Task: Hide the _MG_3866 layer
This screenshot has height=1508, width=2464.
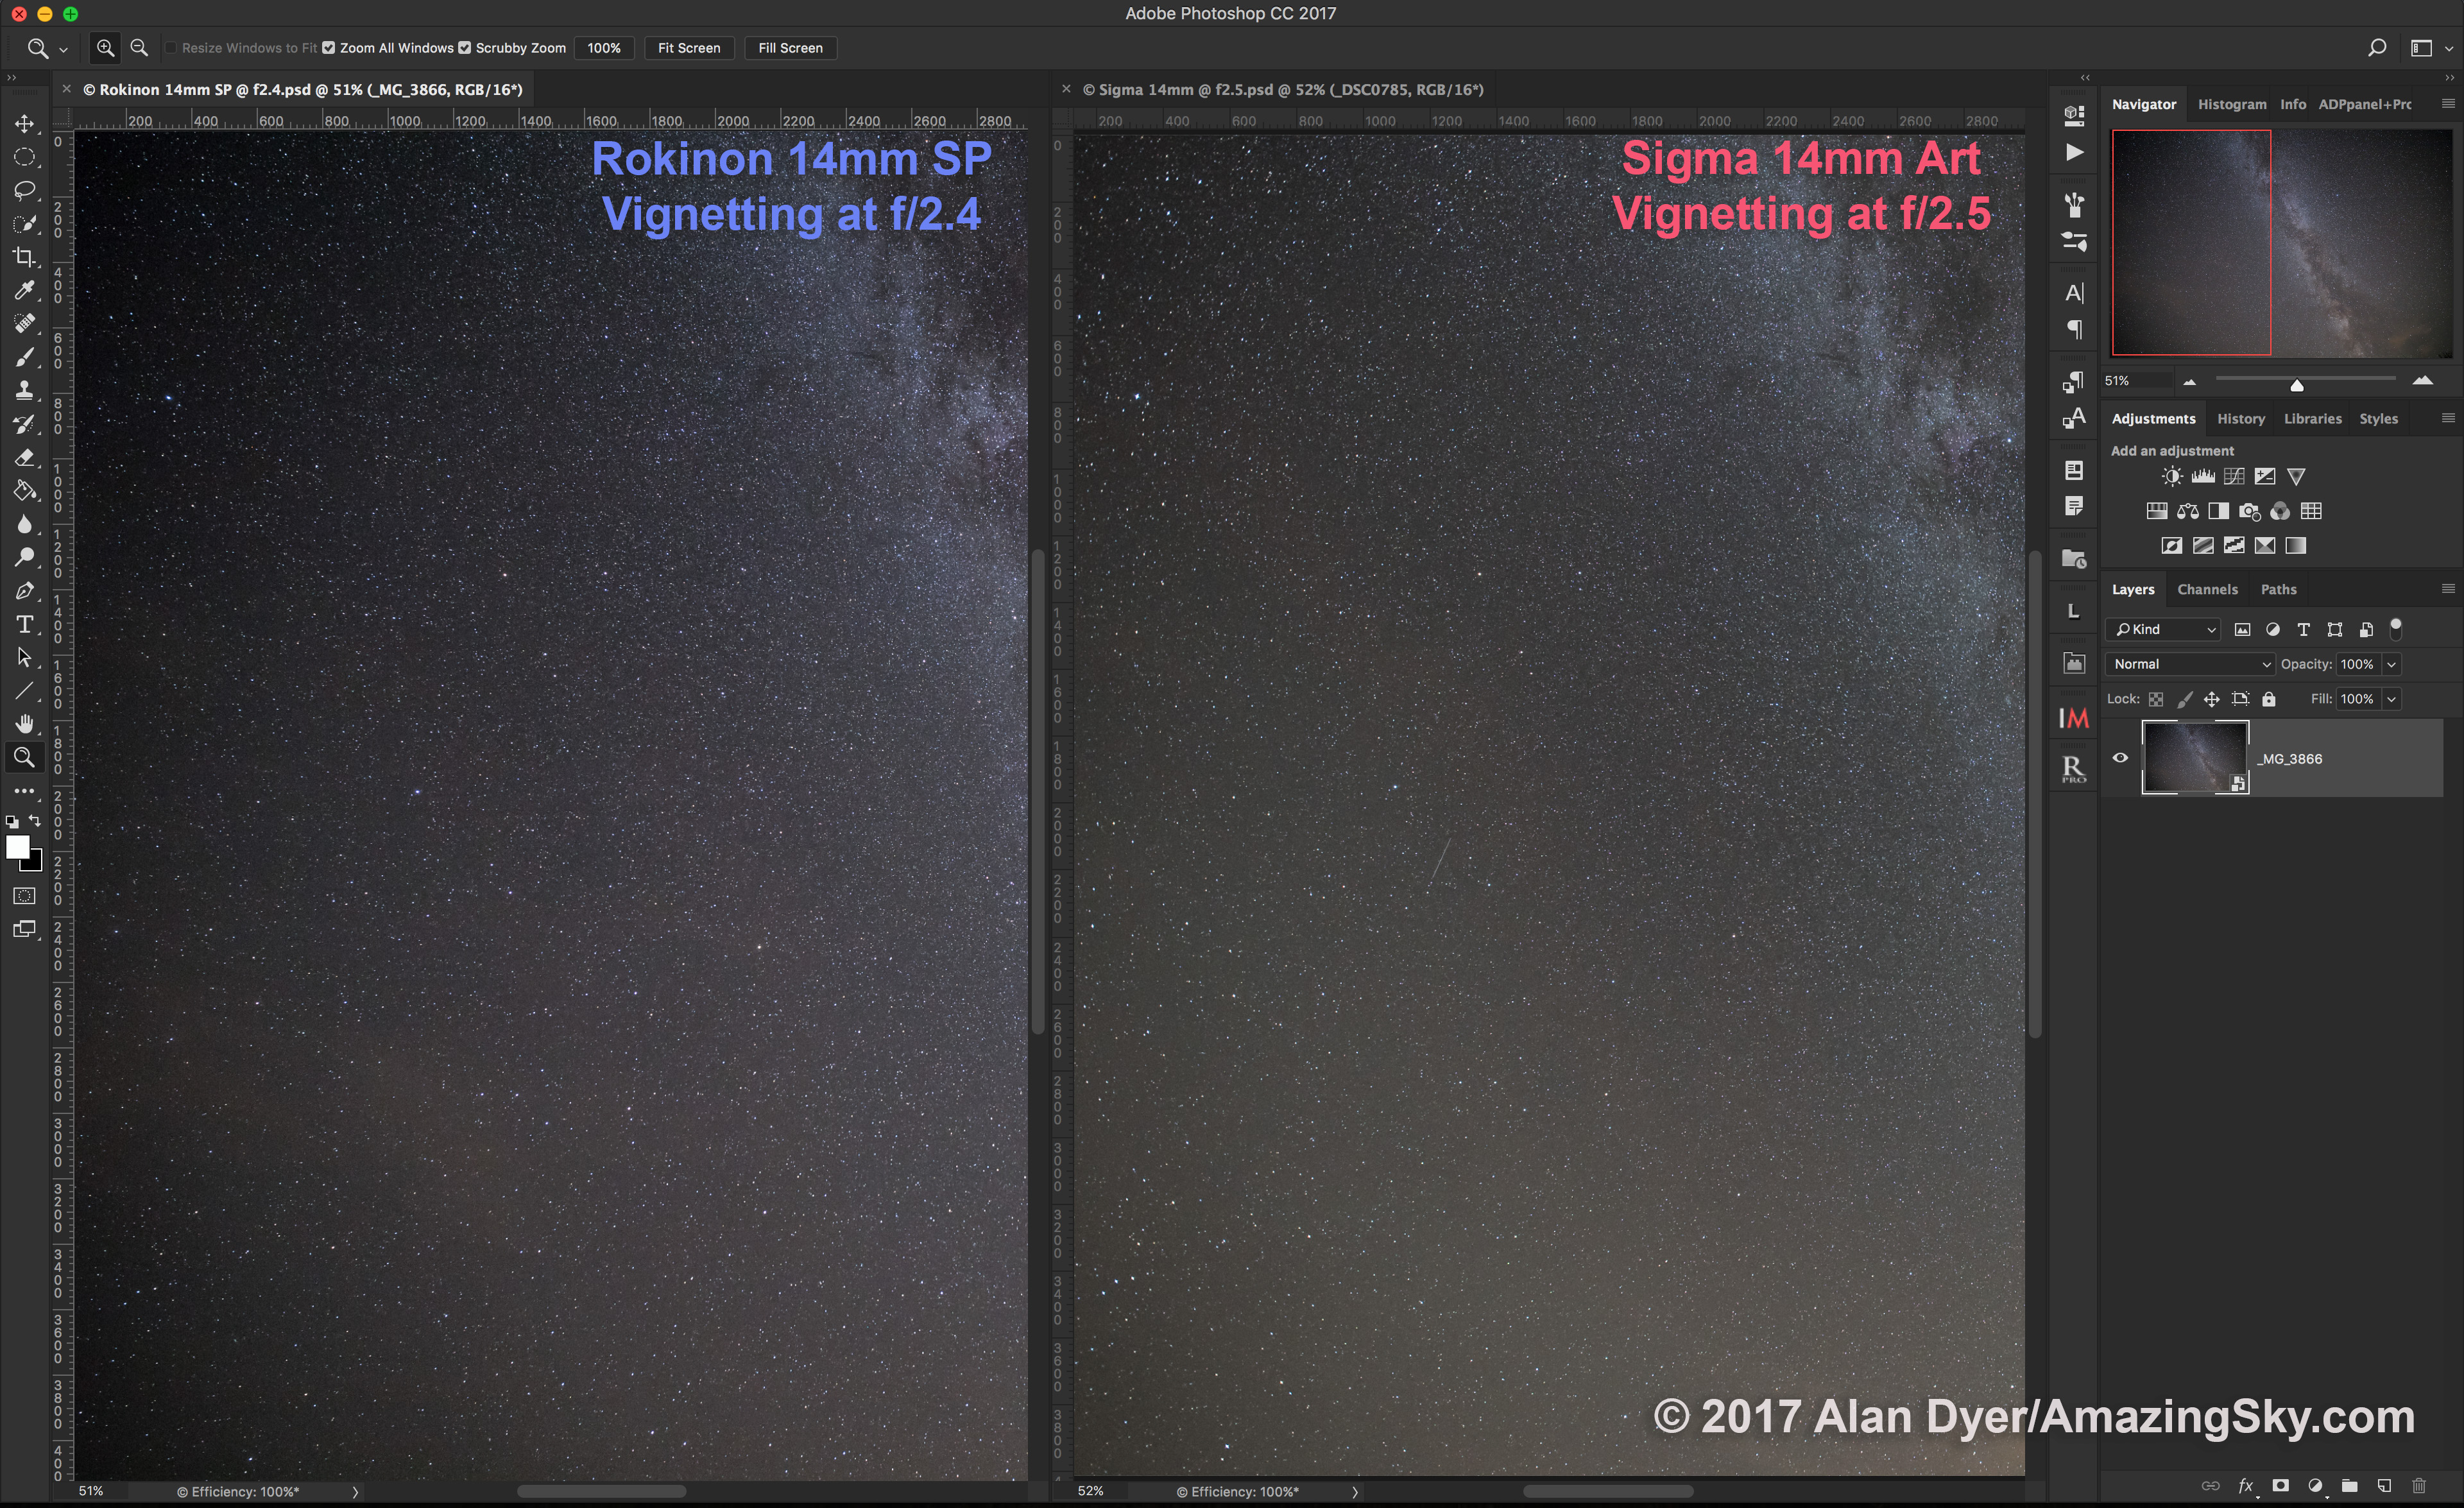Action: click(2119, 758)
